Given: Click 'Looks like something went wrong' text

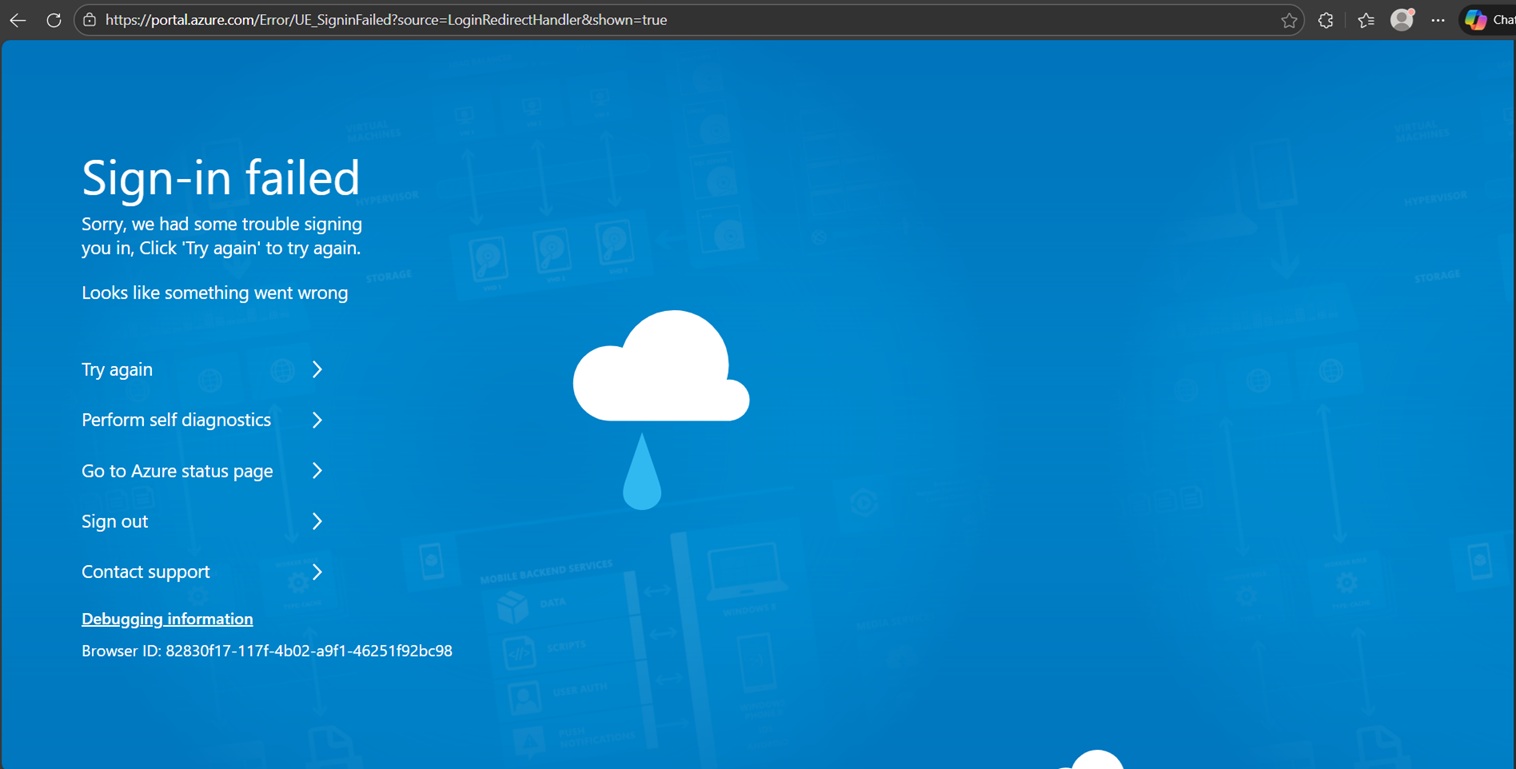Looking at the screenshot, I should (x=215, y=293).
